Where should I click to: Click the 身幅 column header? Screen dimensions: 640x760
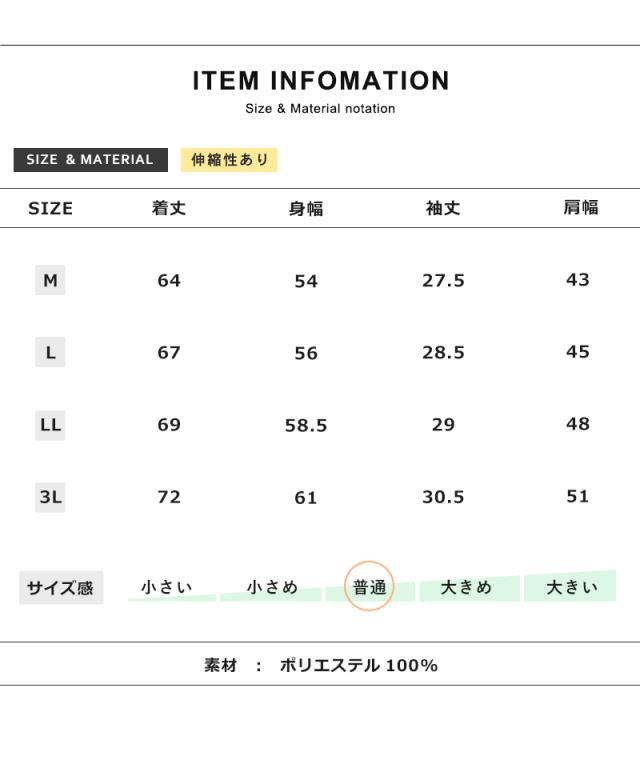tap(306, 209)
